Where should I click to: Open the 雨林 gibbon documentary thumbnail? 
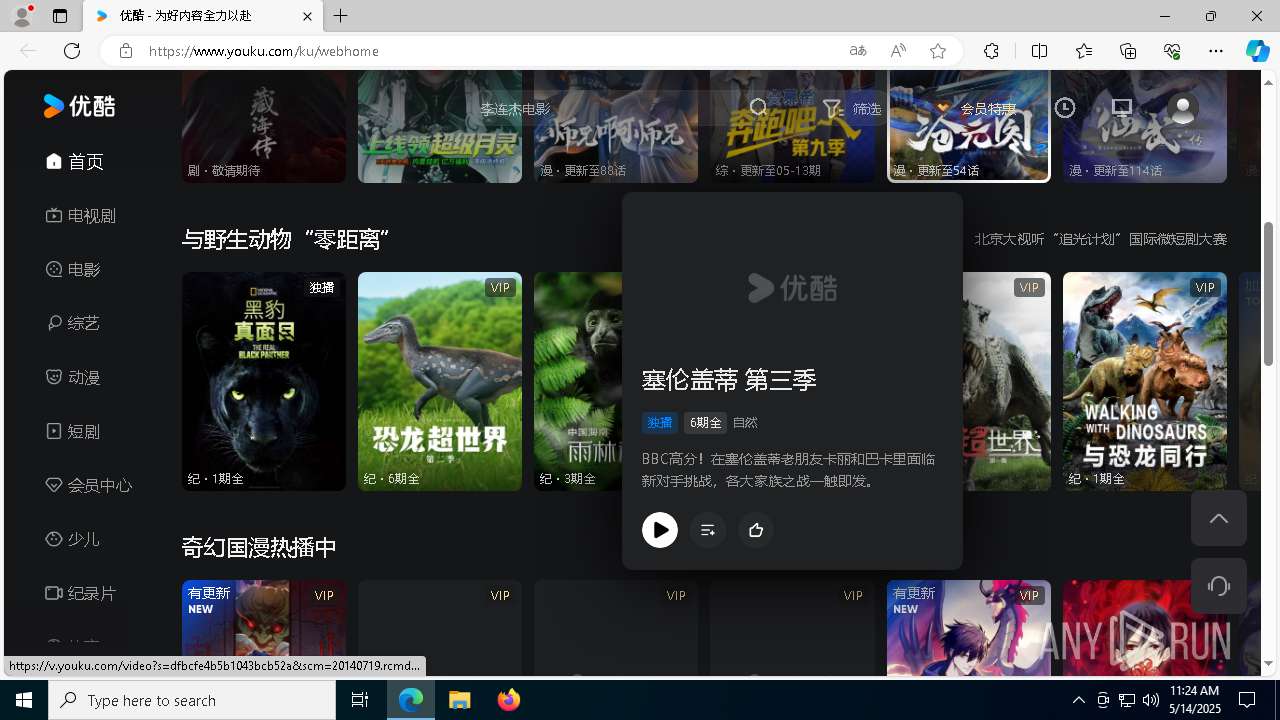click(x=578, y=381)
